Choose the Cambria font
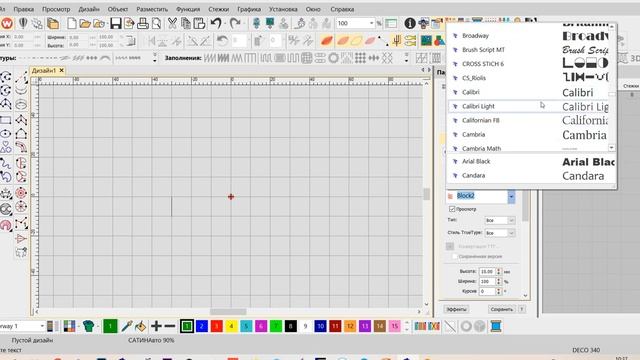This screenshot has width=640, height=360. tap(529, 134)
